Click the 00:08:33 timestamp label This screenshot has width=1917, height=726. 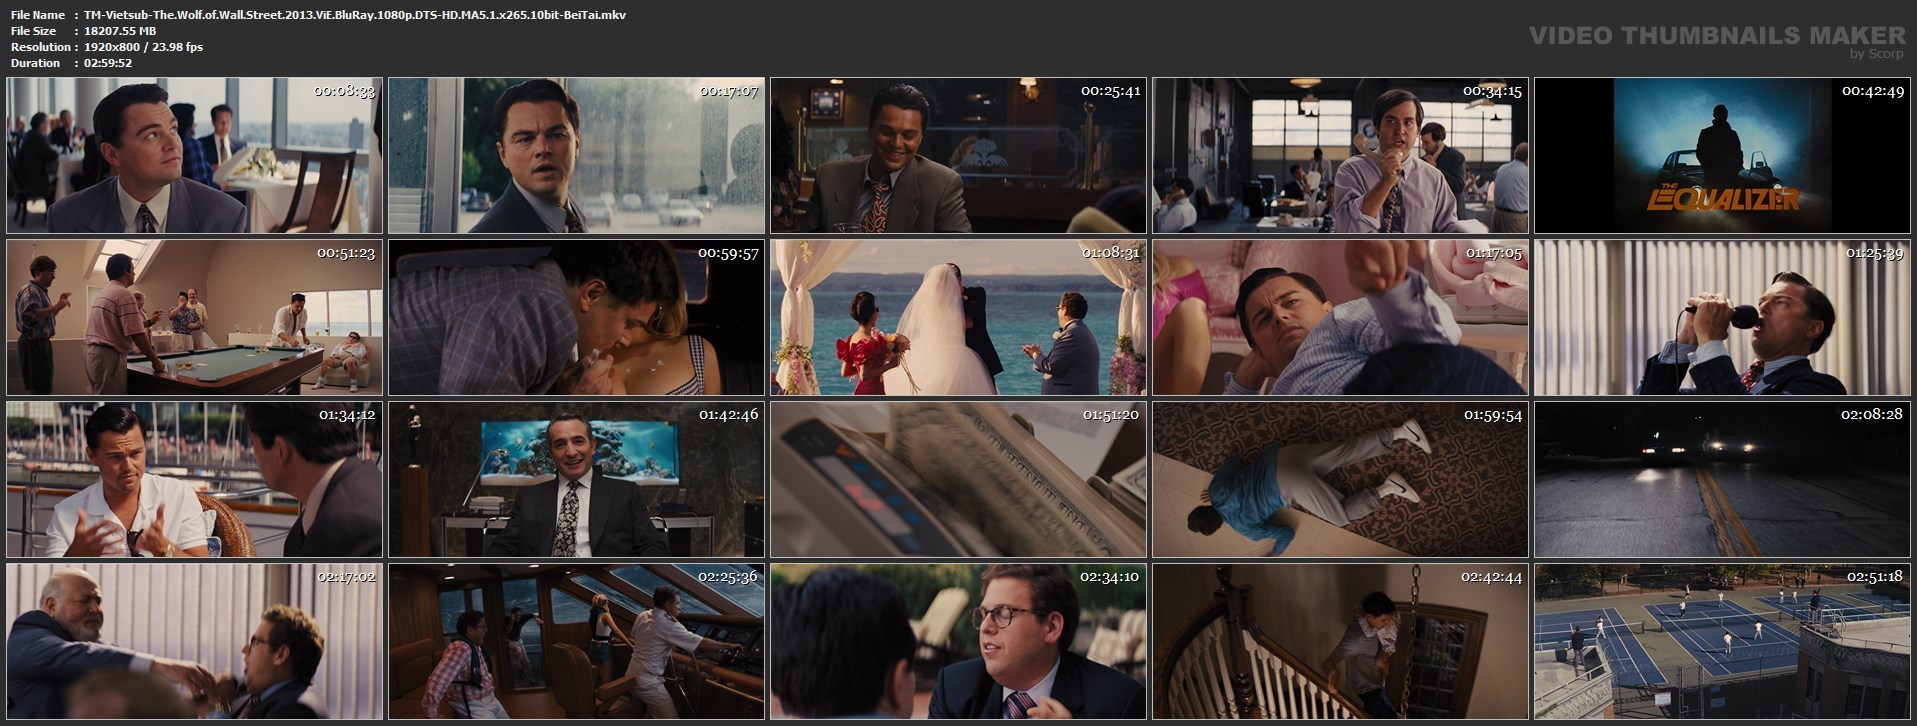(345, 91)
